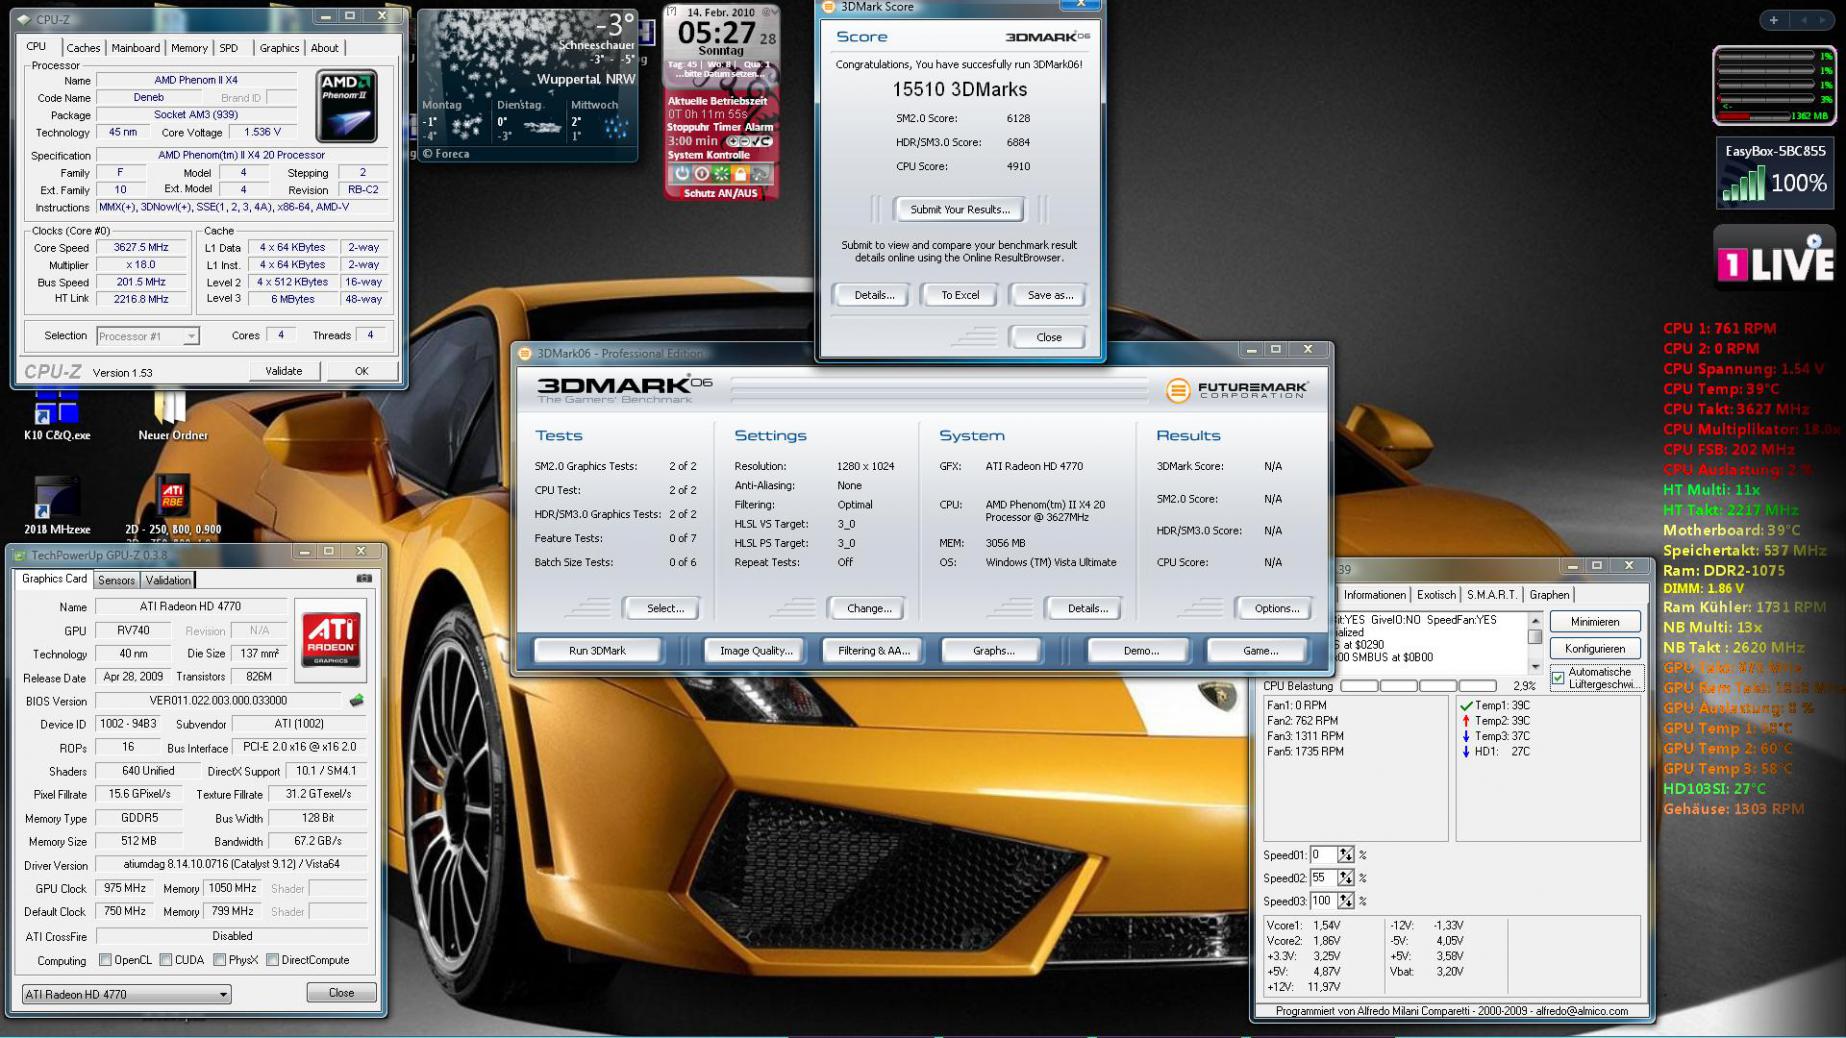Open the Processor #1 selection dropdown in CPU-Z
This screenshot has height=1038, width=1846.
coord(148,336)
